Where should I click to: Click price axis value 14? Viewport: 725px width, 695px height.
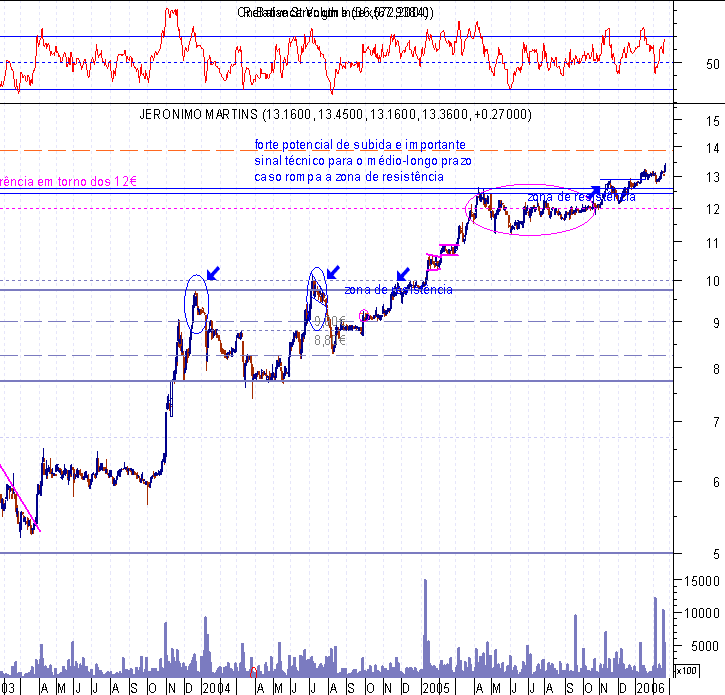pos(713,148)
